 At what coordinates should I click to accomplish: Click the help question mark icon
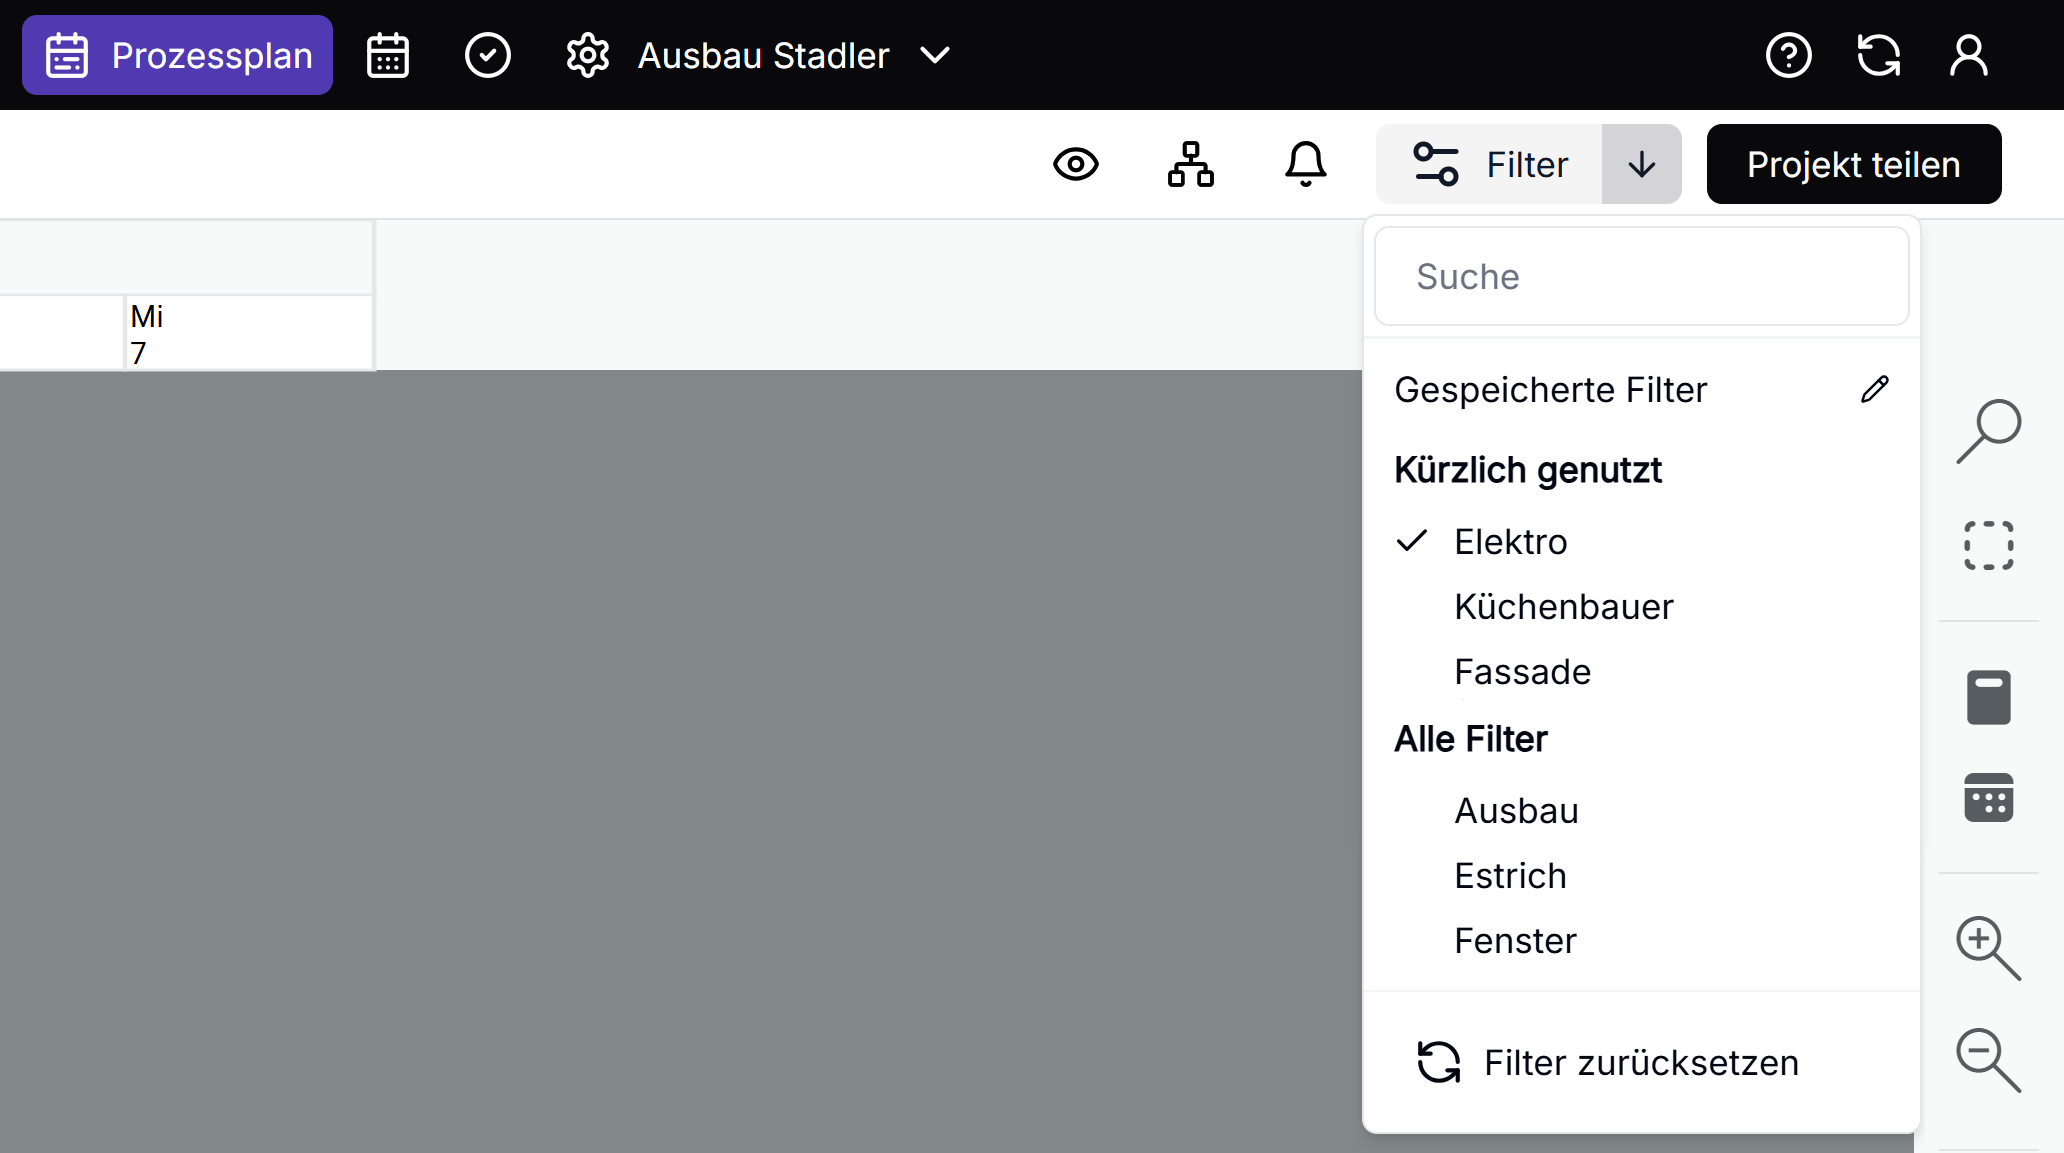click(x=1788, y=55)
